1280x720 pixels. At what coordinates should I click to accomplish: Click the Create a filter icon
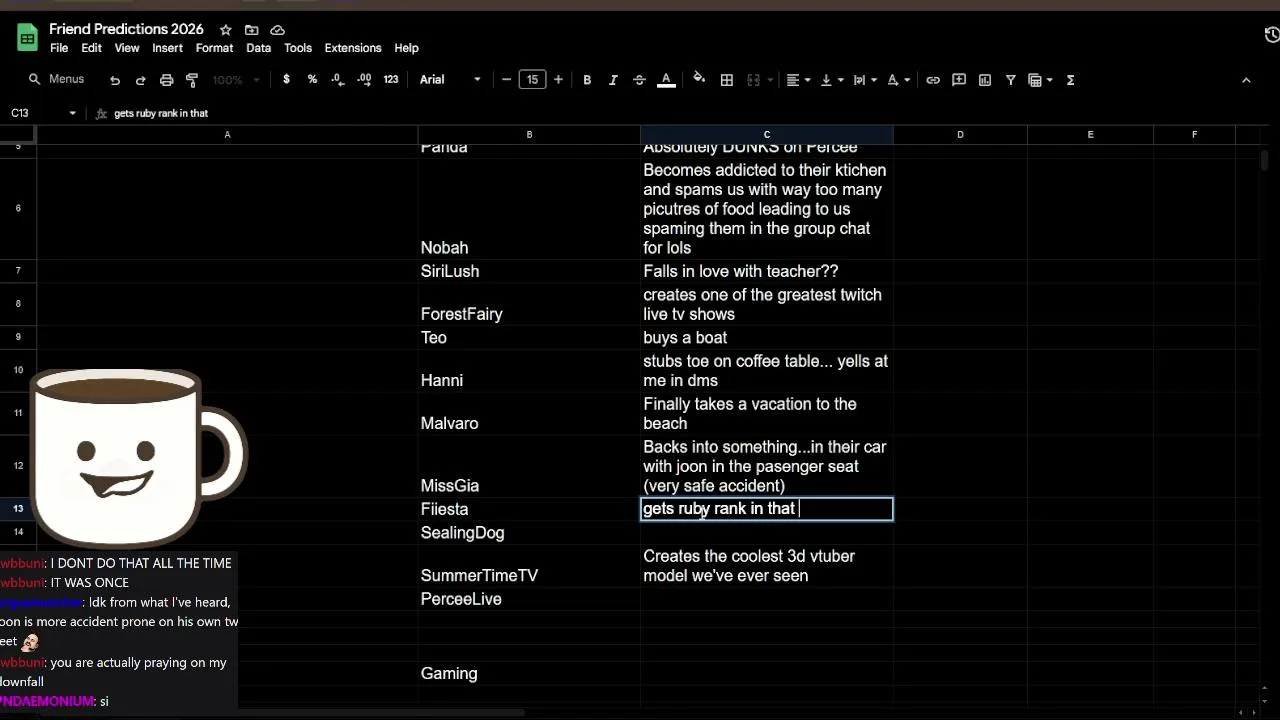click(1011, 80)
